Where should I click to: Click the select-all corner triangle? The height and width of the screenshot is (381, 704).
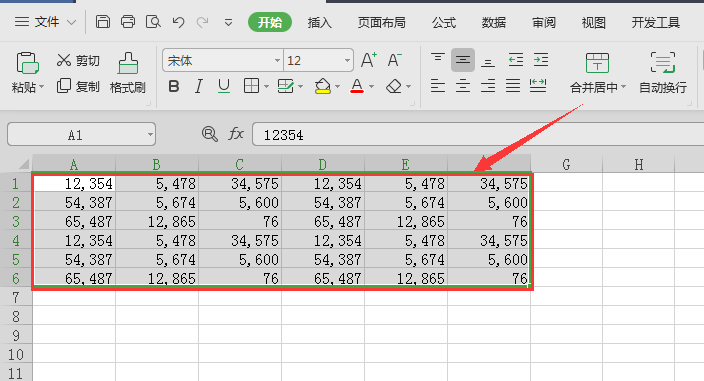point(24,164)
